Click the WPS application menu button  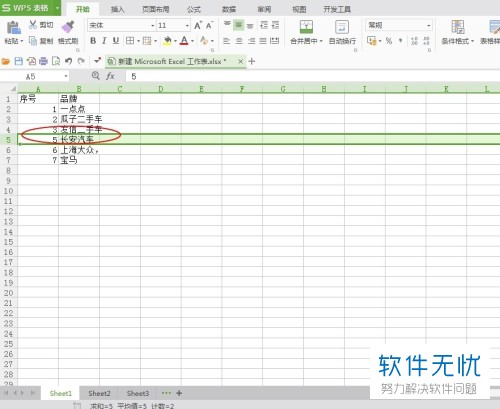(30, 8)
